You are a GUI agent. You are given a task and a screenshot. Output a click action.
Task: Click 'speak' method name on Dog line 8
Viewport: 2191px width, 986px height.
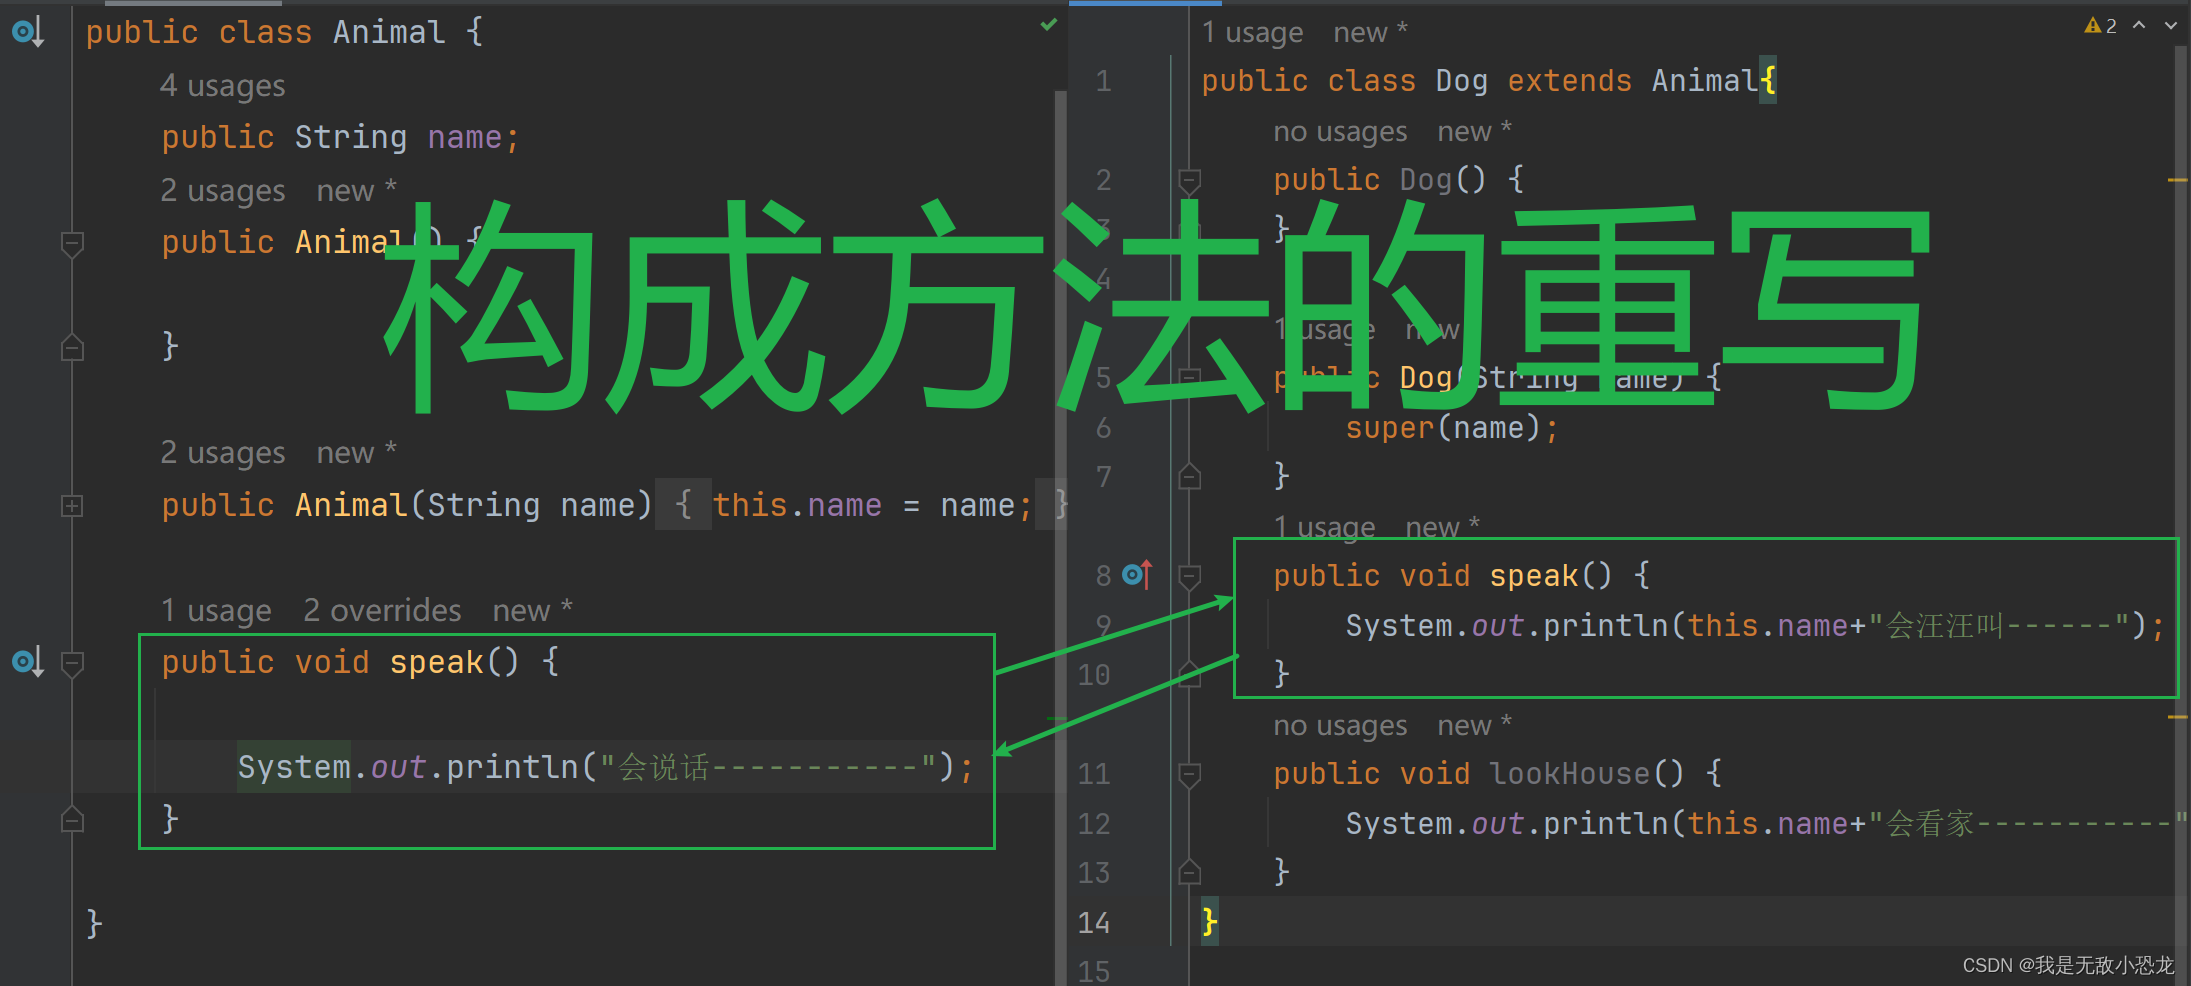pyautogui.click(x=1534, y=576)
